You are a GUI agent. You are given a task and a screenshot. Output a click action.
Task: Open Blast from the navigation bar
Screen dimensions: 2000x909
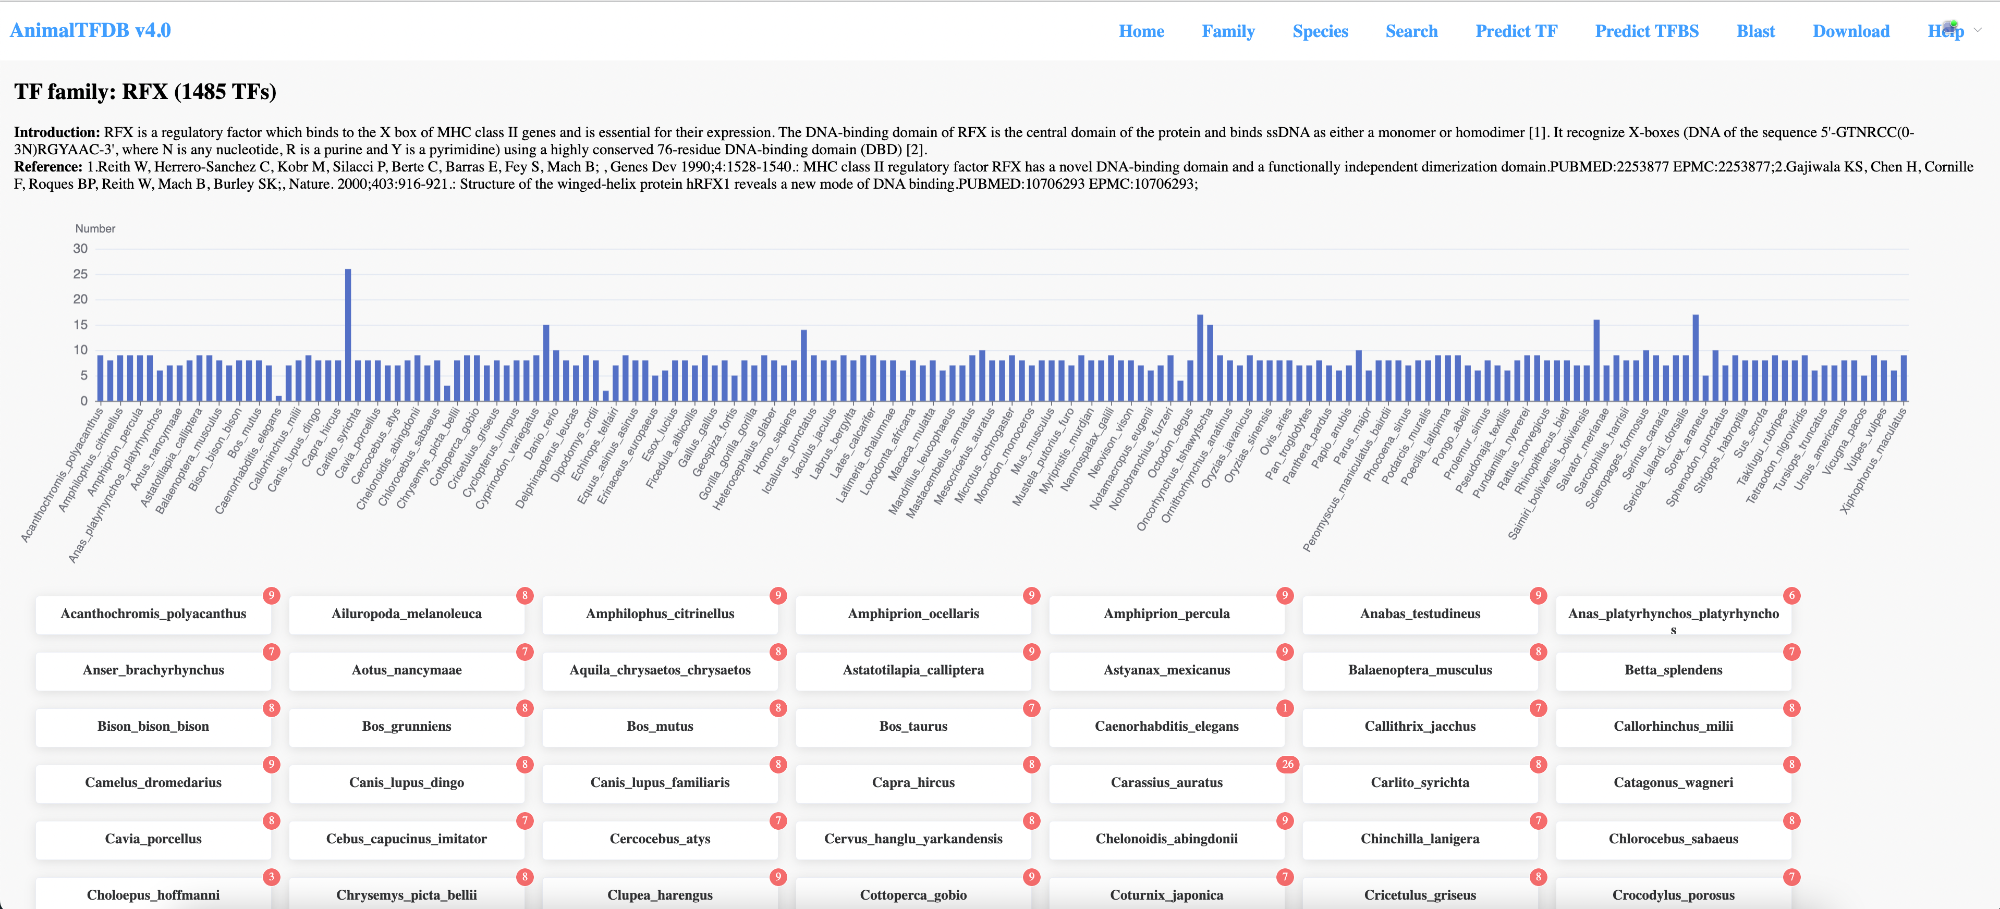(1755, 31)
